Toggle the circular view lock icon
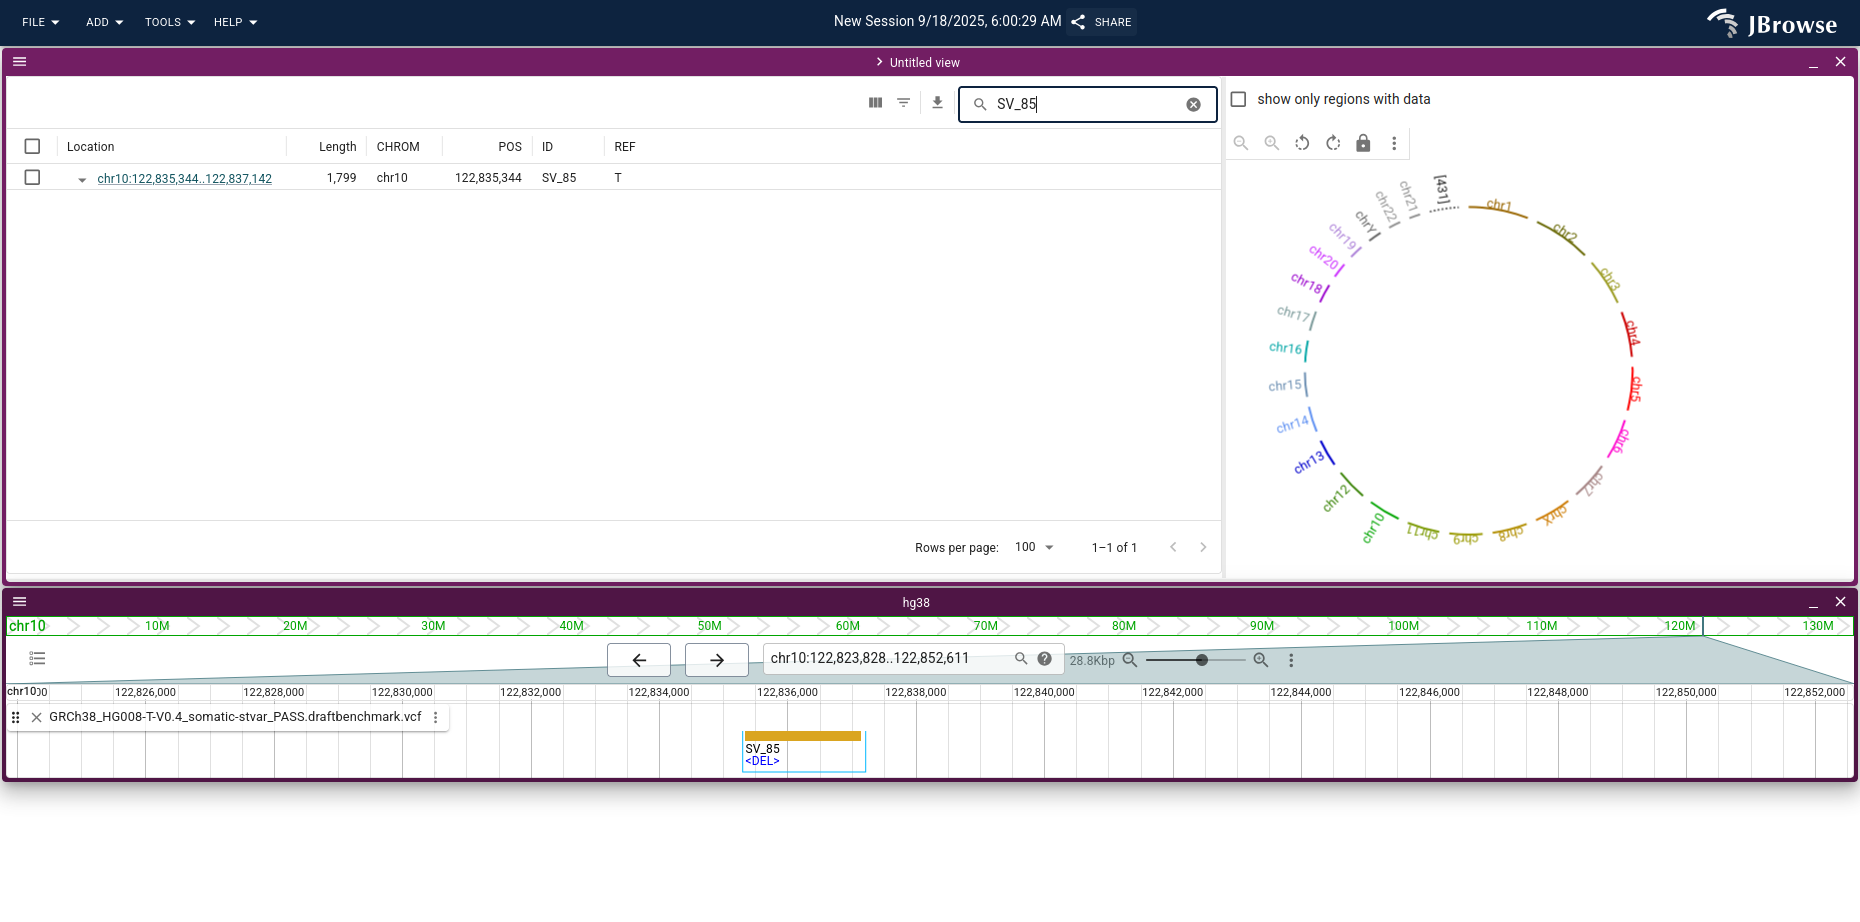 pyautogui.click(x=1363, y=143)
